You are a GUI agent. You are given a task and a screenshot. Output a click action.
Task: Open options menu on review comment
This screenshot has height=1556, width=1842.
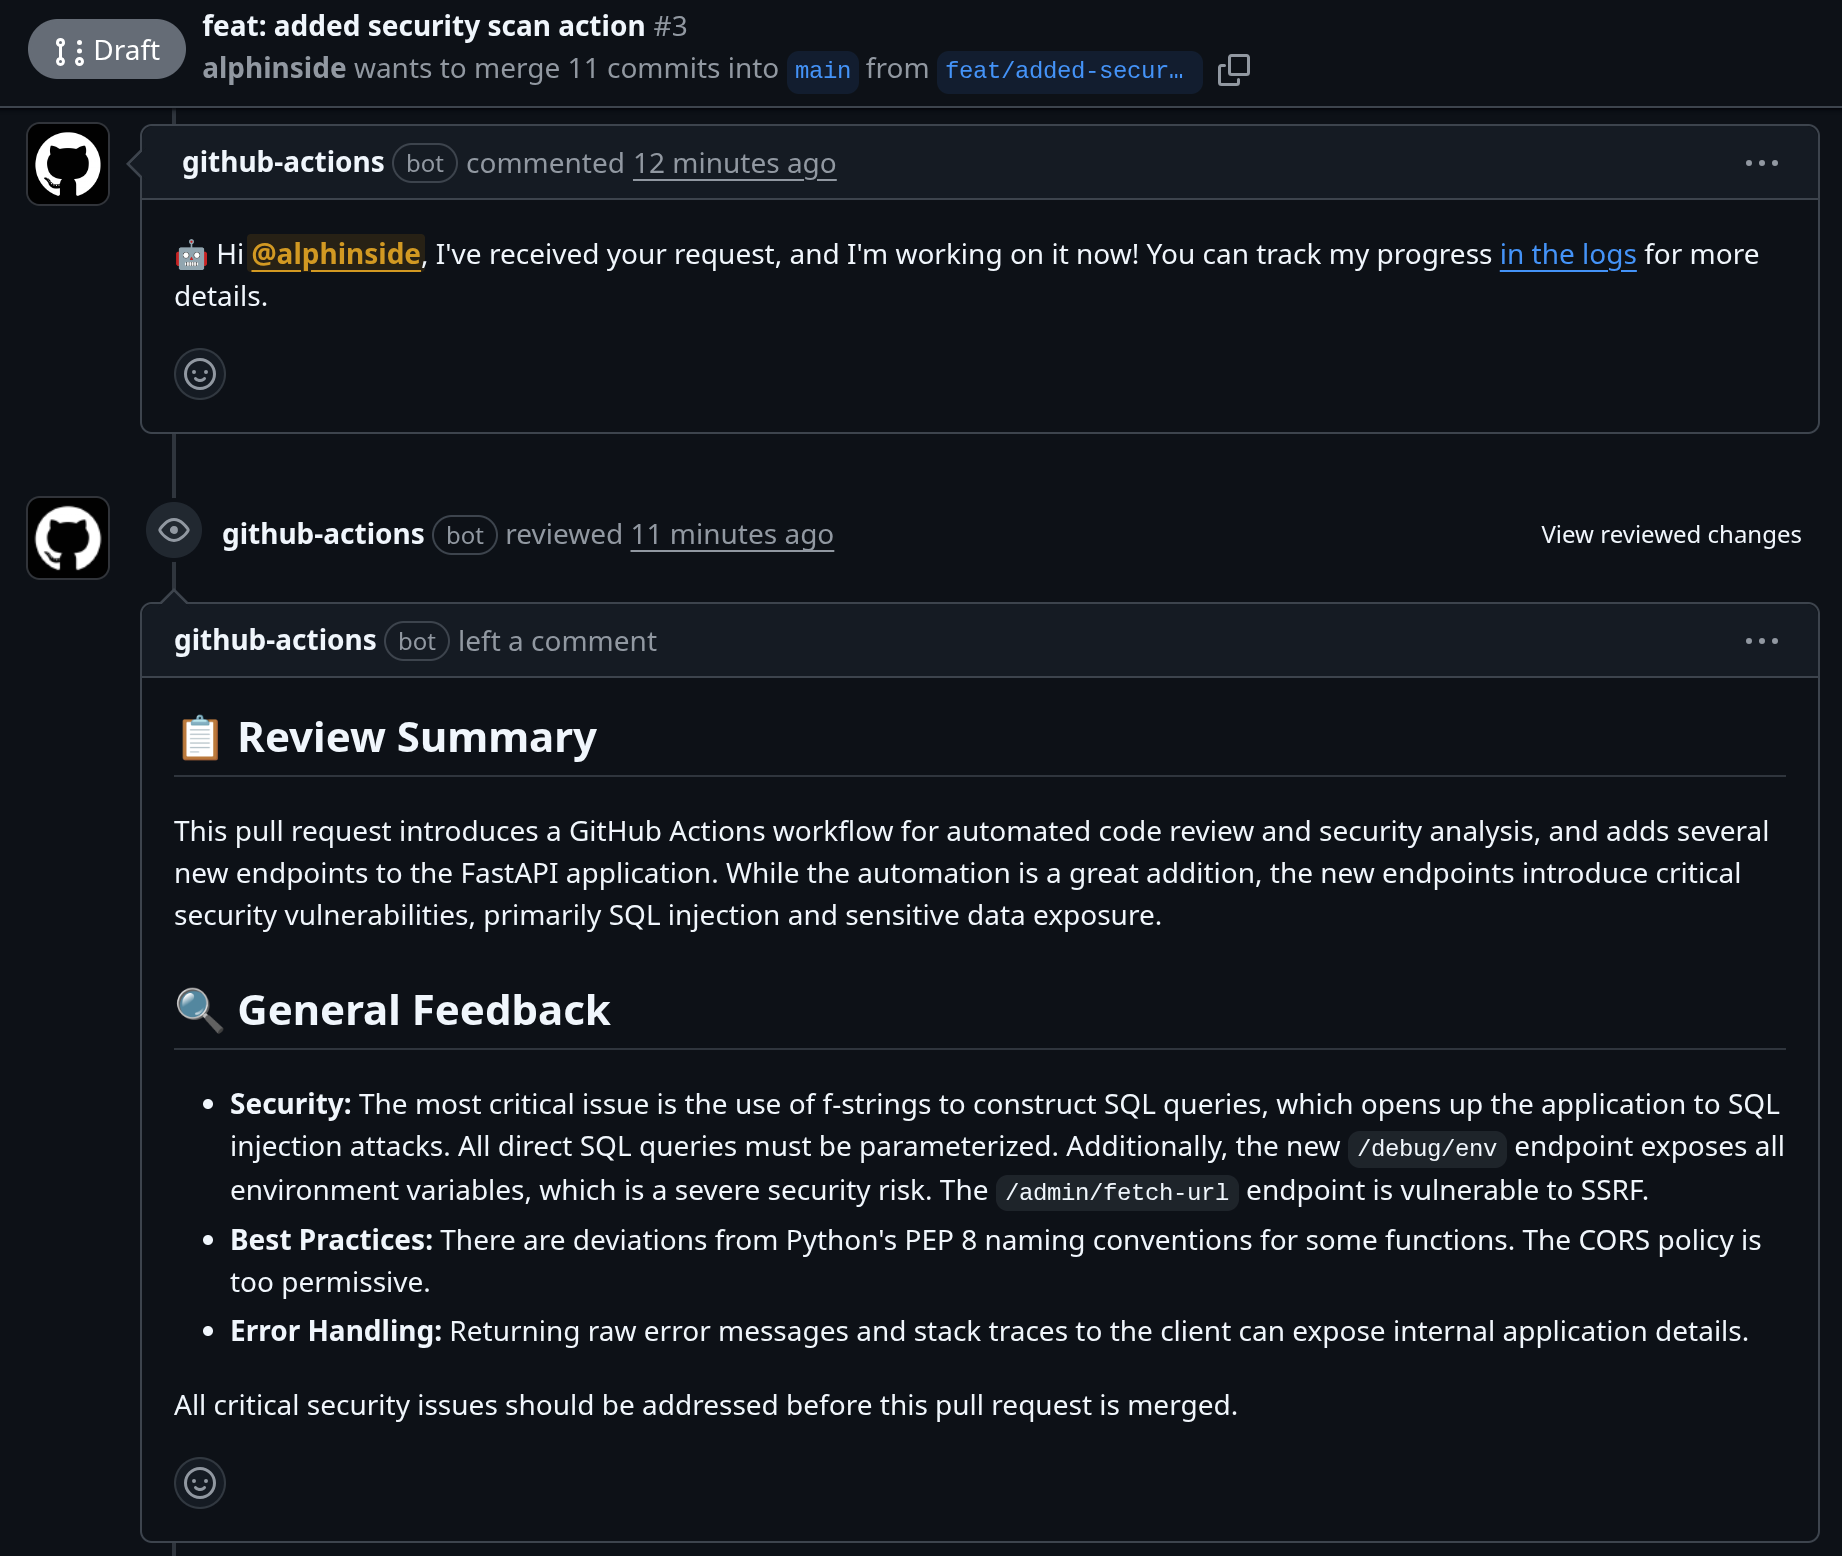pyautogui.click(x=1761, y=641)
